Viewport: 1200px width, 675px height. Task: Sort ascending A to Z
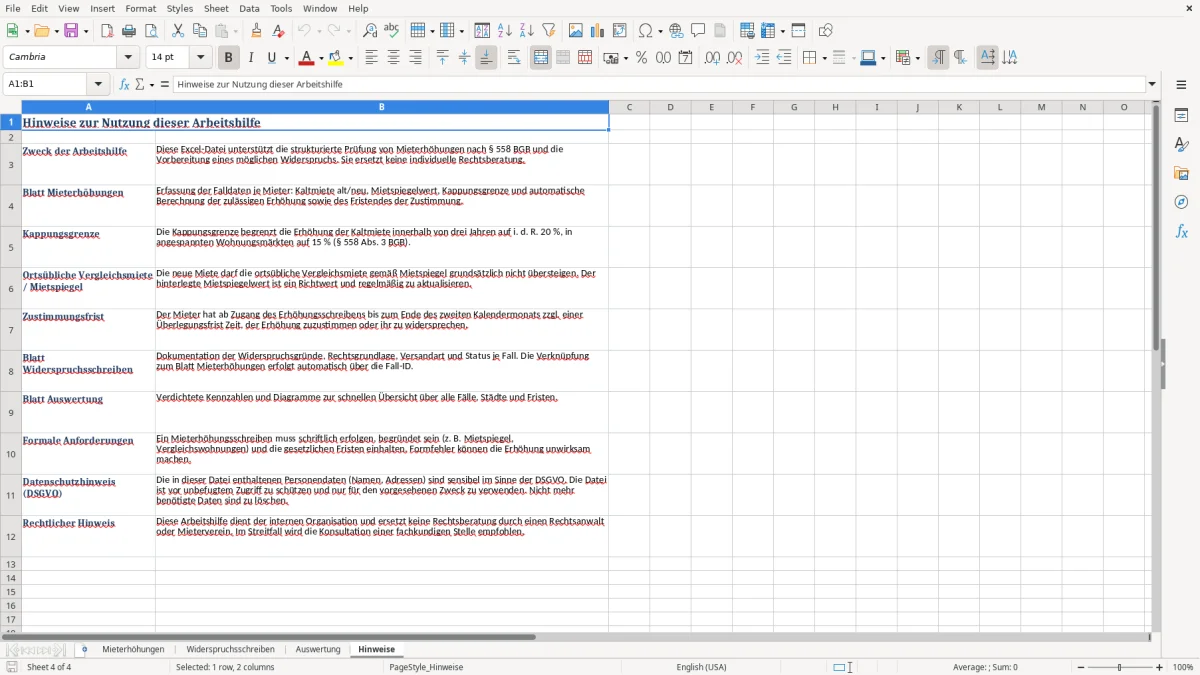(x=505, y=31)
